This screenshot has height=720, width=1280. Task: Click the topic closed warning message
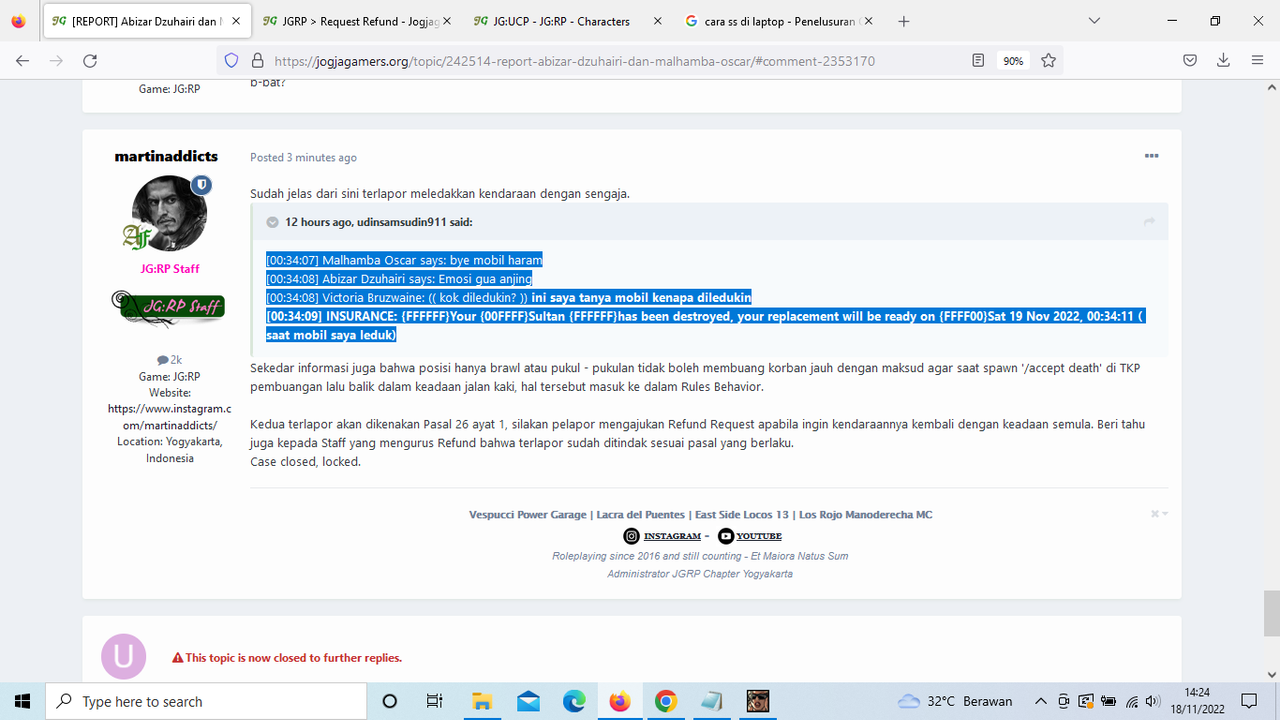287,658
